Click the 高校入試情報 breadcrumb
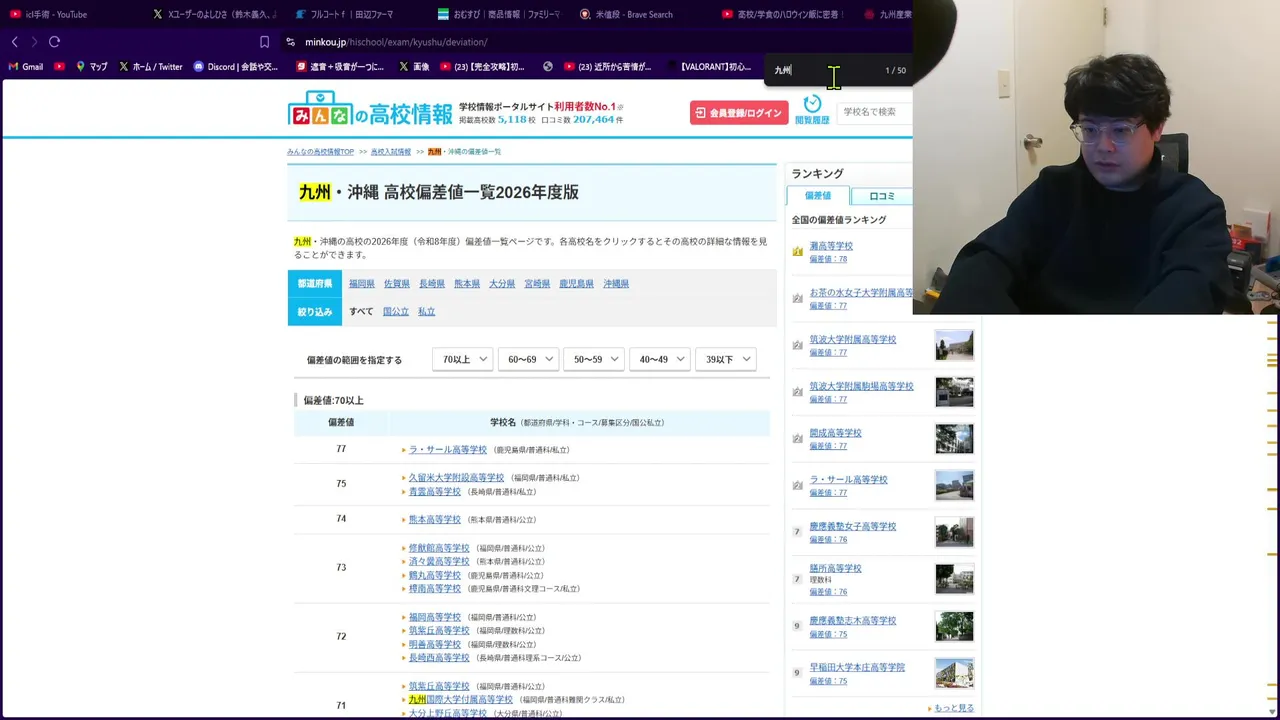 click(391, 152)
